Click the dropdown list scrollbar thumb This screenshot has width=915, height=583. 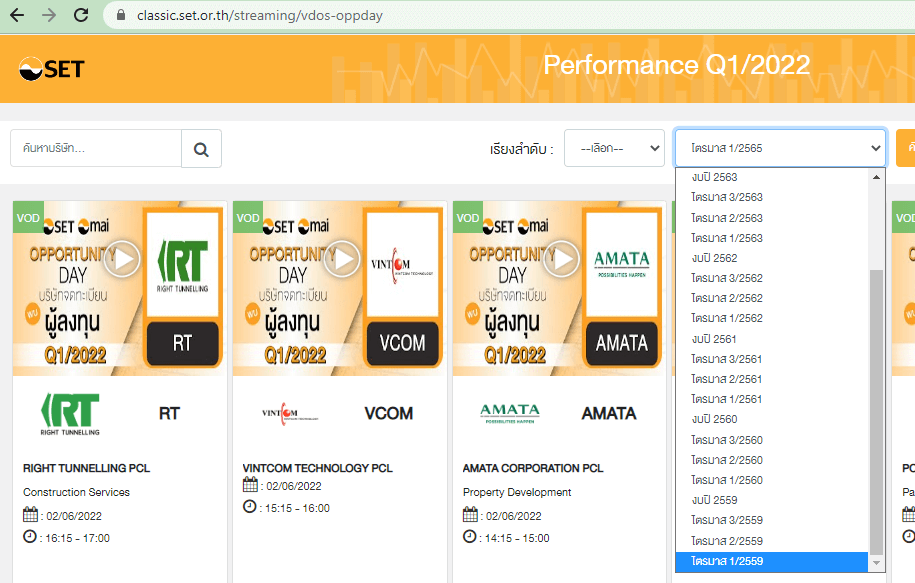tap(878, 410)
